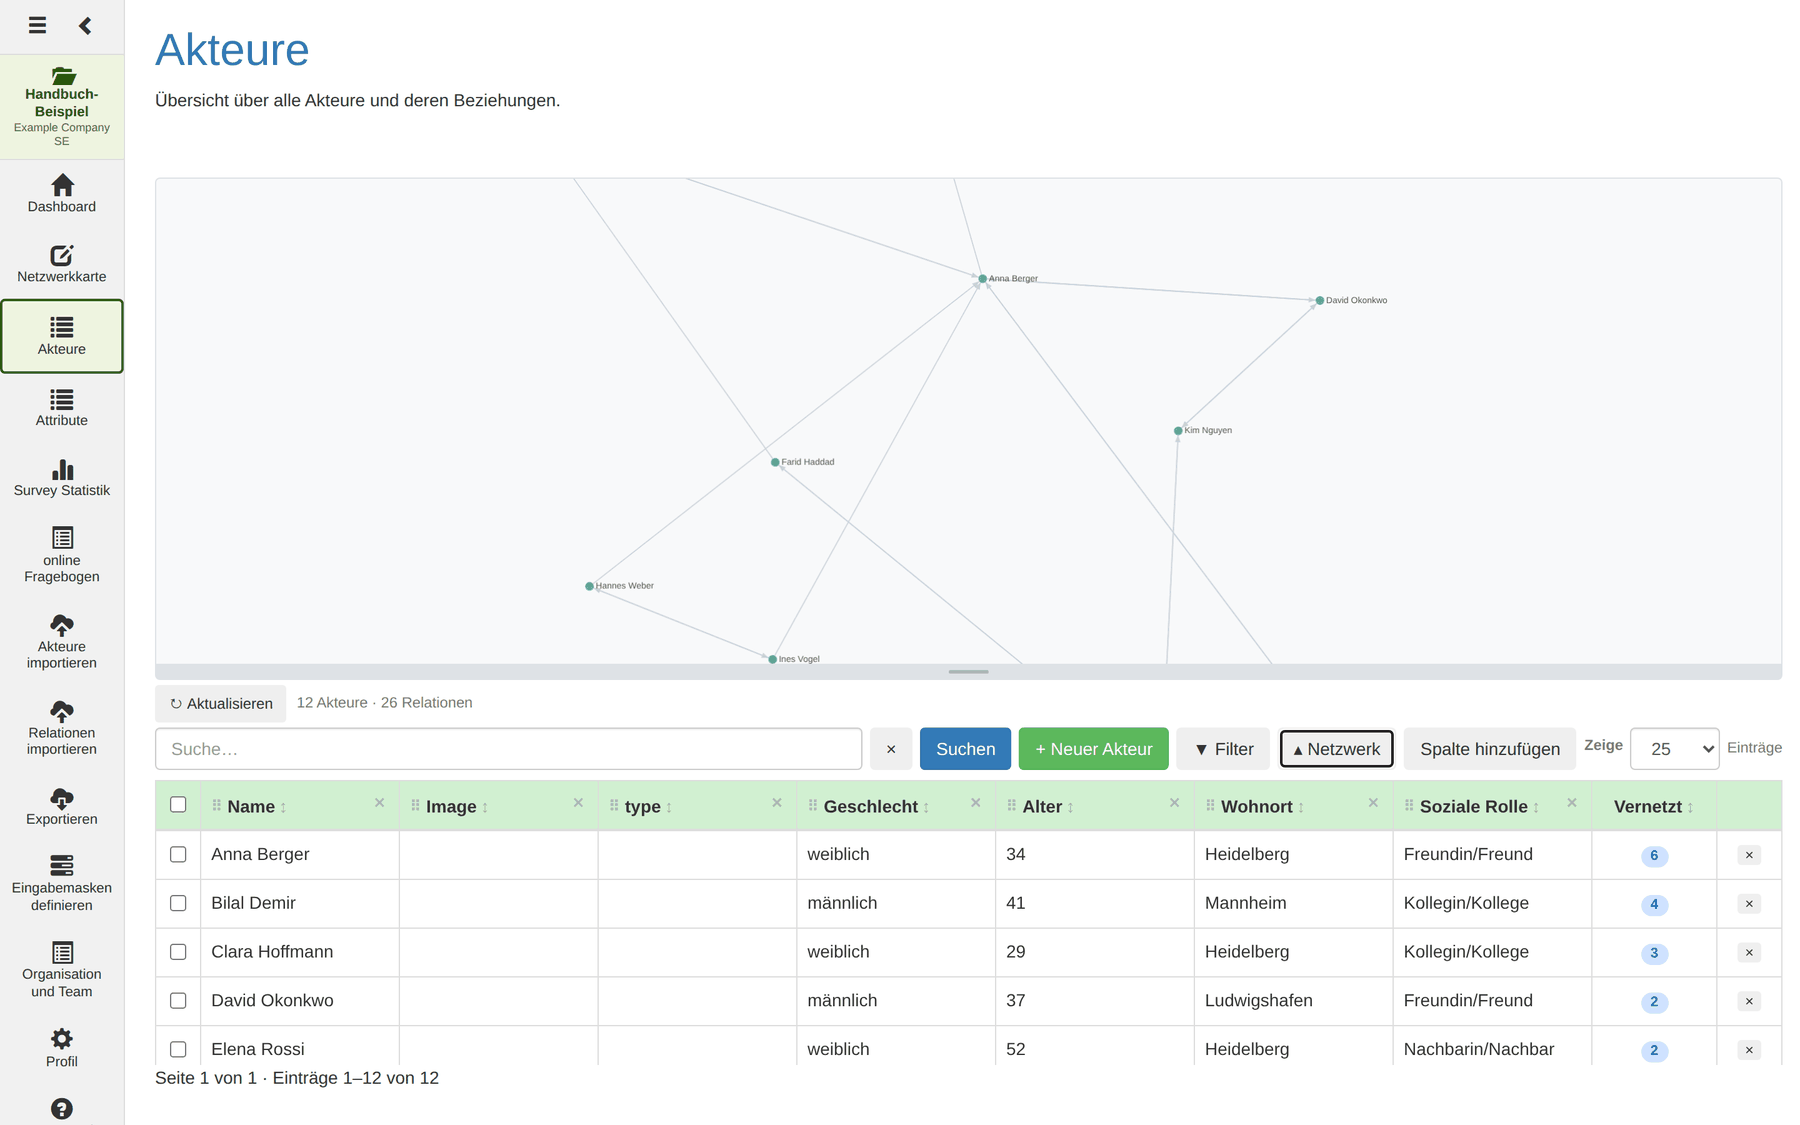Image resolution: width=1800 pixels, height=1125 pixels.
Task: Clear the search field with the × button
Action: pyautogui.click(x=891, y=749)
